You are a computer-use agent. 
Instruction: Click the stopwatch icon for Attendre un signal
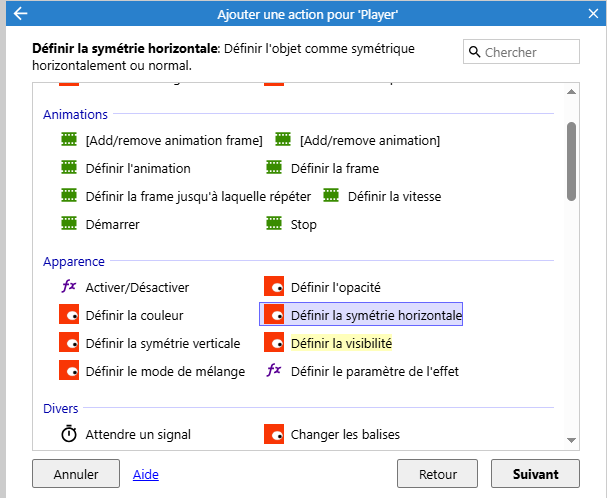click(69, 434)
